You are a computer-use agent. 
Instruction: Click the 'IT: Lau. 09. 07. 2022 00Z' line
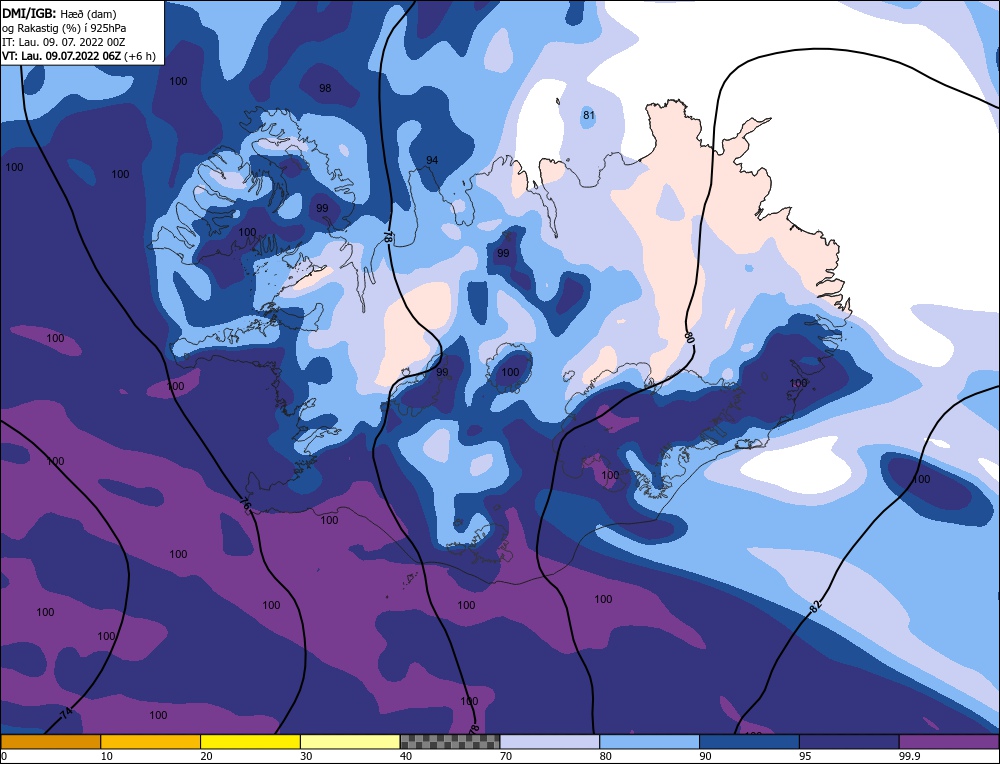(63, 41)
